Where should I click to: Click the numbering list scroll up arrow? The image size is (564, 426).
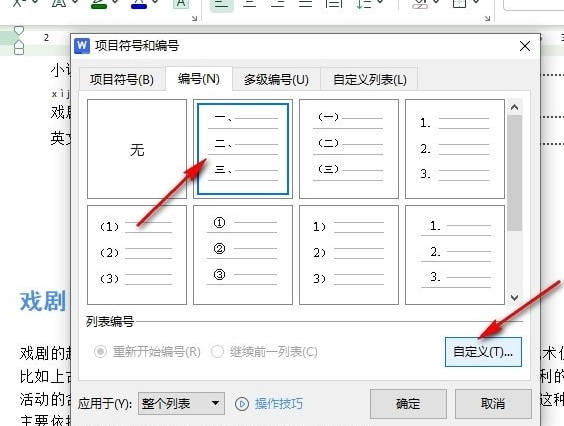tap(514, 107)
